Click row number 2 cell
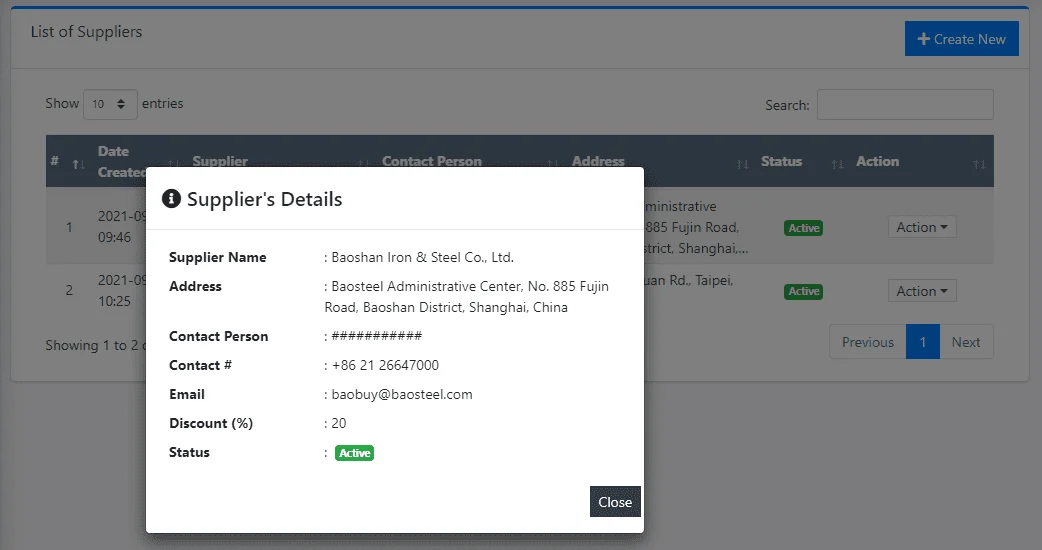Screen dimensions: 1042x550 coord(69,290)
